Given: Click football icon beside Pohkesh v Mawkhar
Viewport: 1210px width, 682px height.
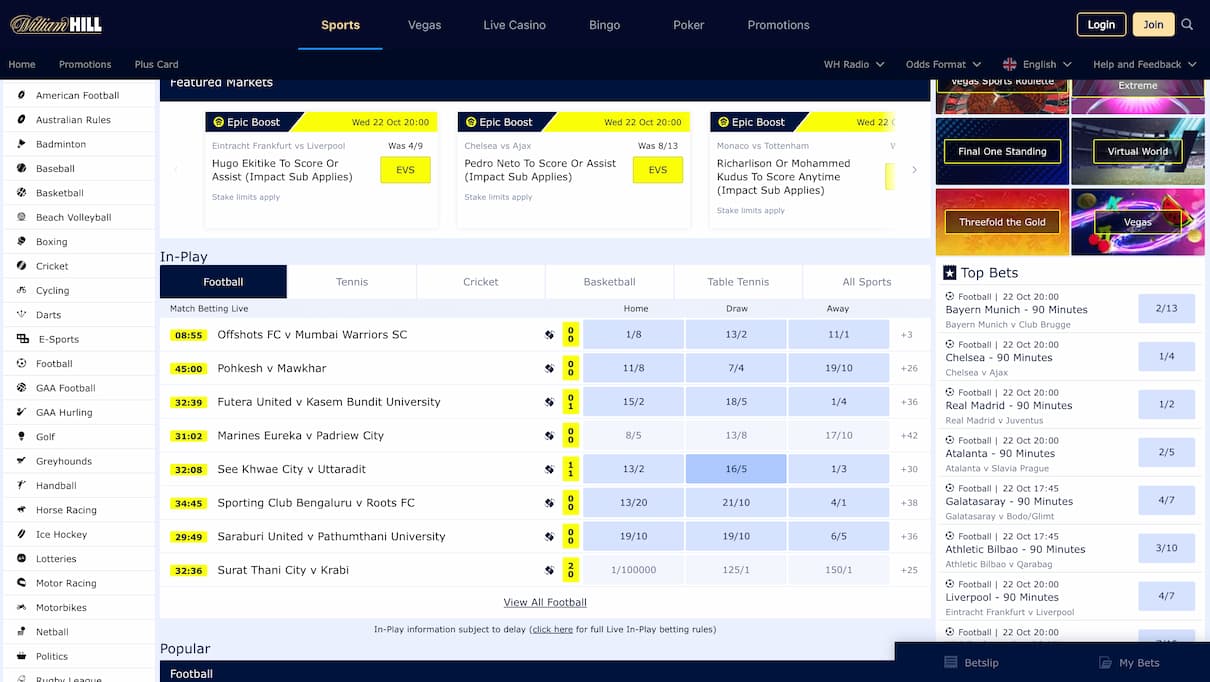Looking at the screenshot, I should pos(549,369).
